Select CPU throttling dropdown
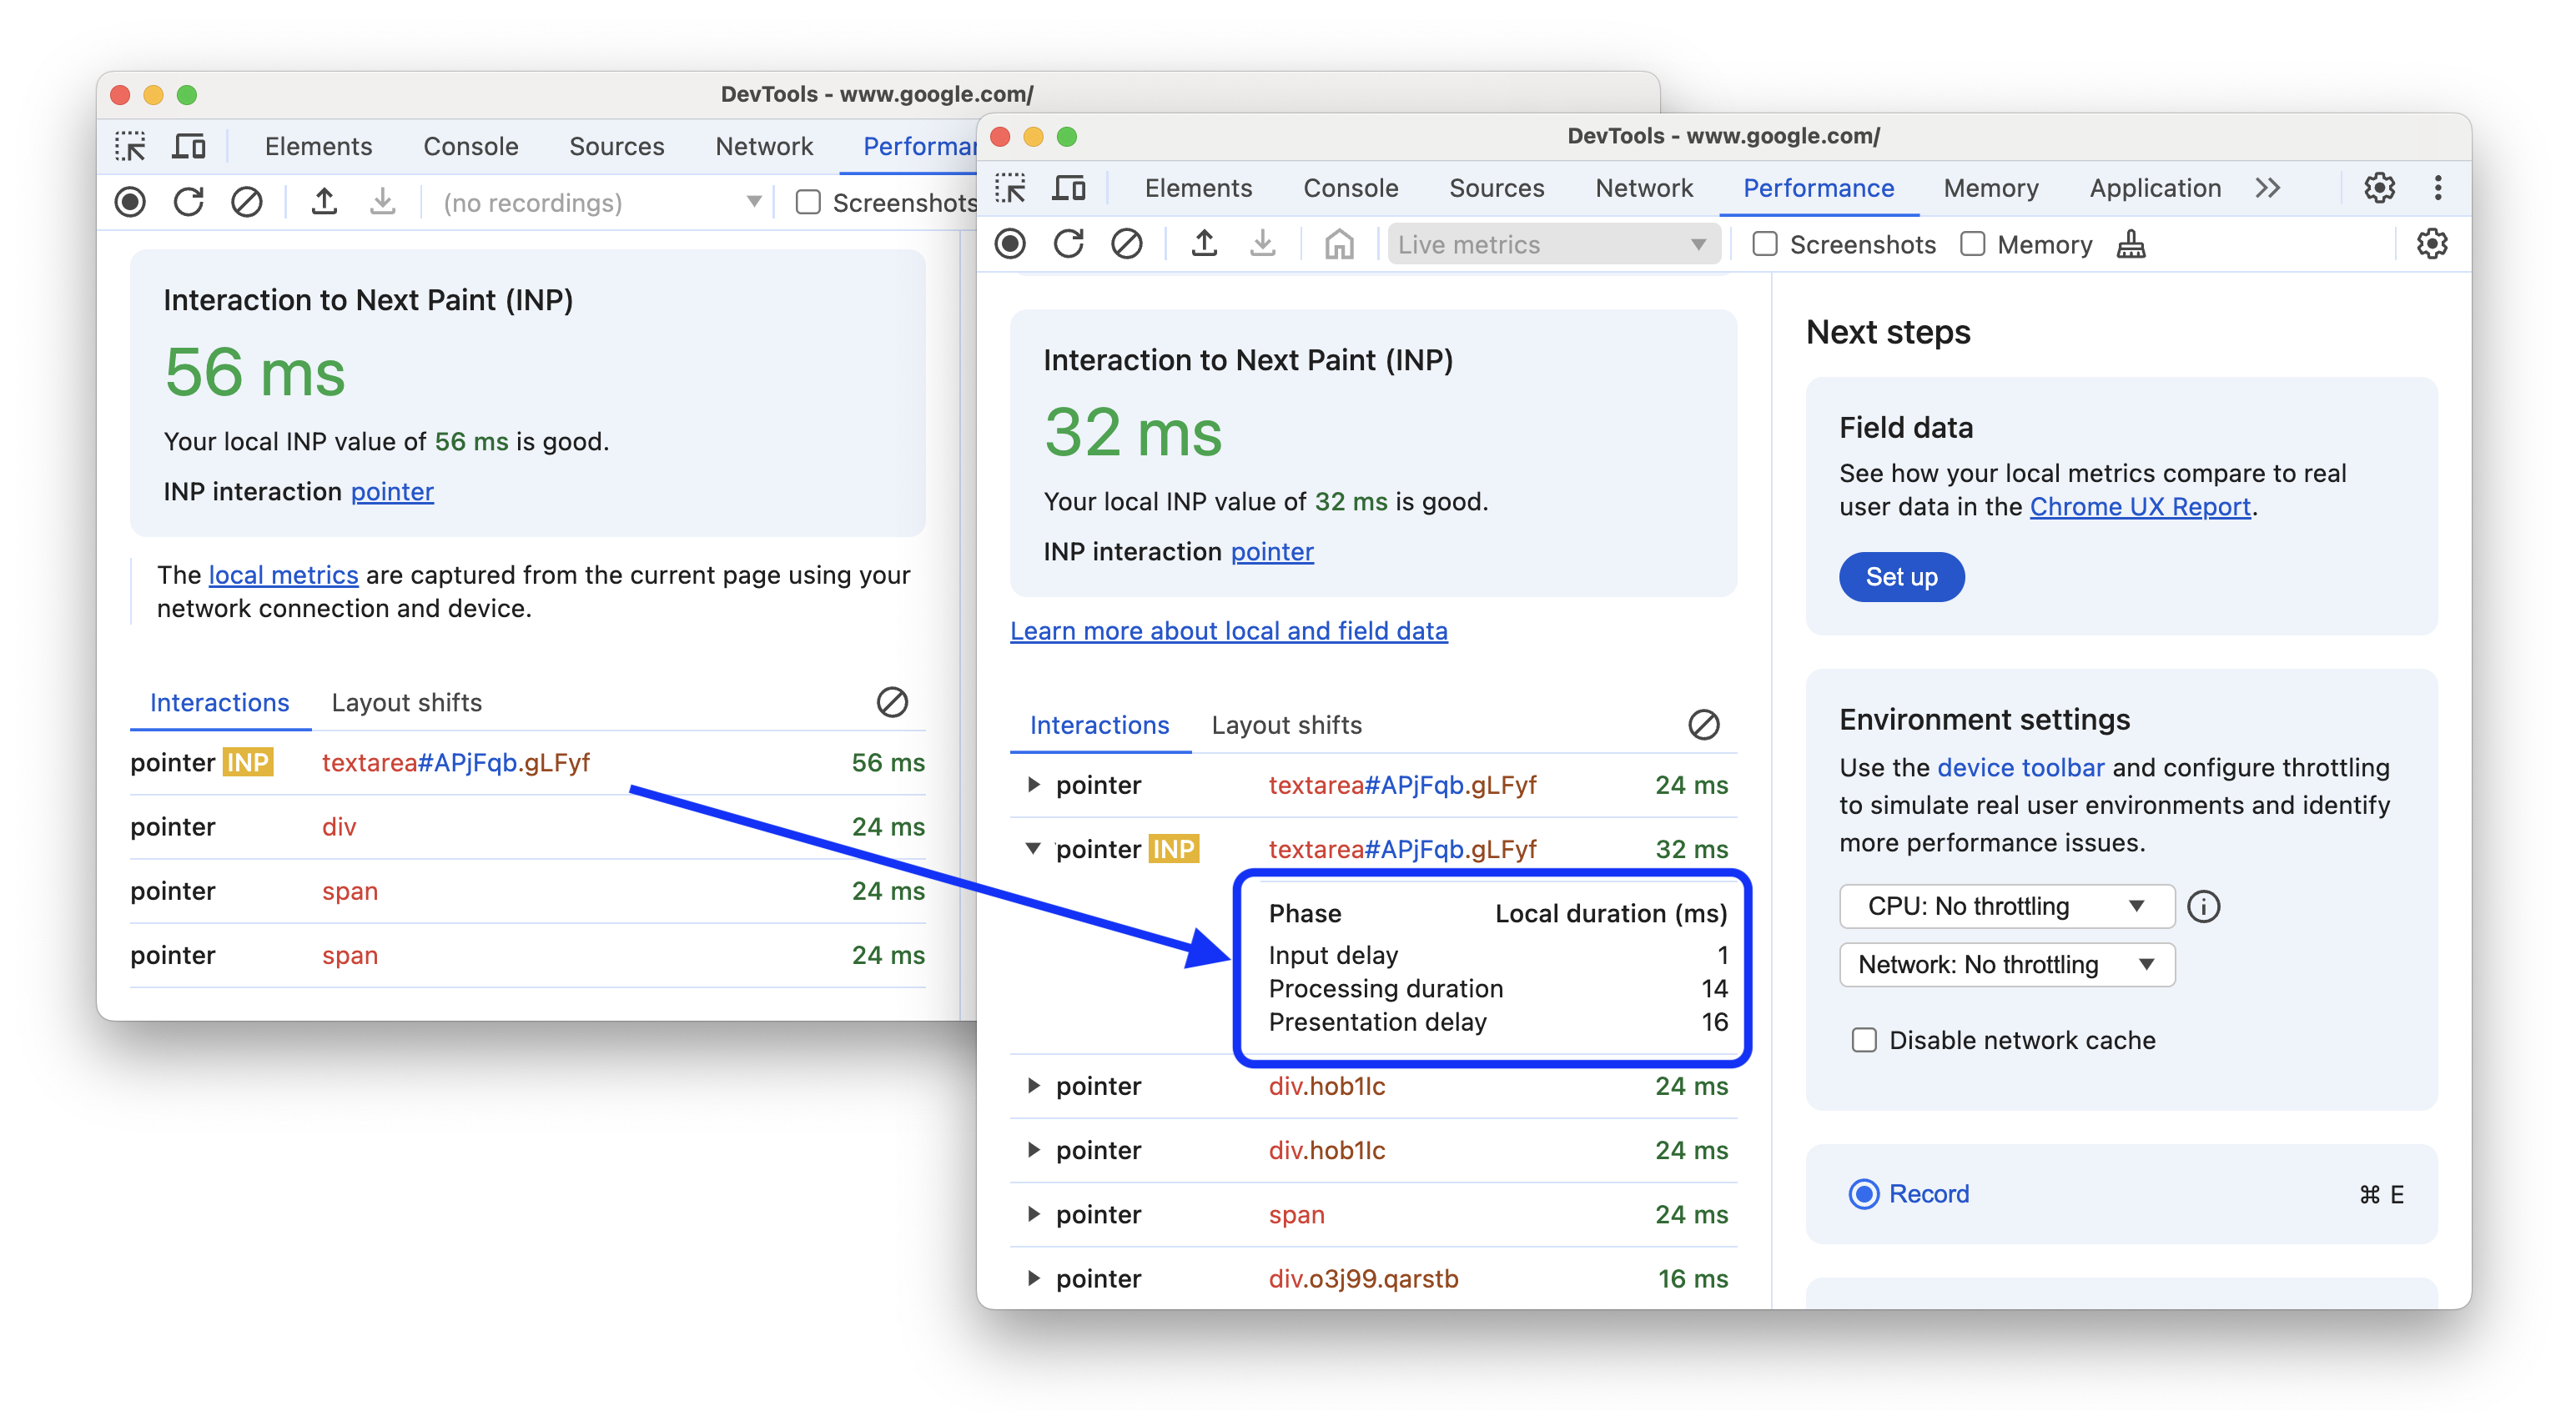 click(2000, 904)
